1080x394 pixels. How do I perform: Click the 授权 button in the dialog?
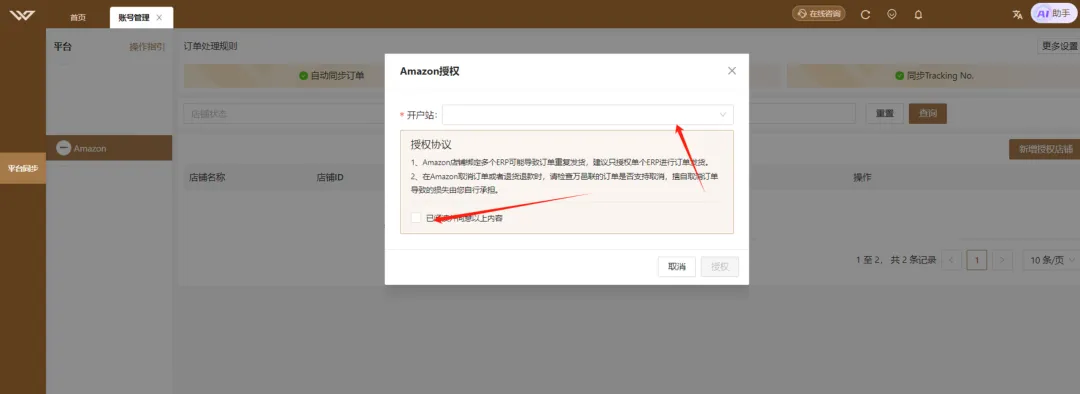(720, 267)
